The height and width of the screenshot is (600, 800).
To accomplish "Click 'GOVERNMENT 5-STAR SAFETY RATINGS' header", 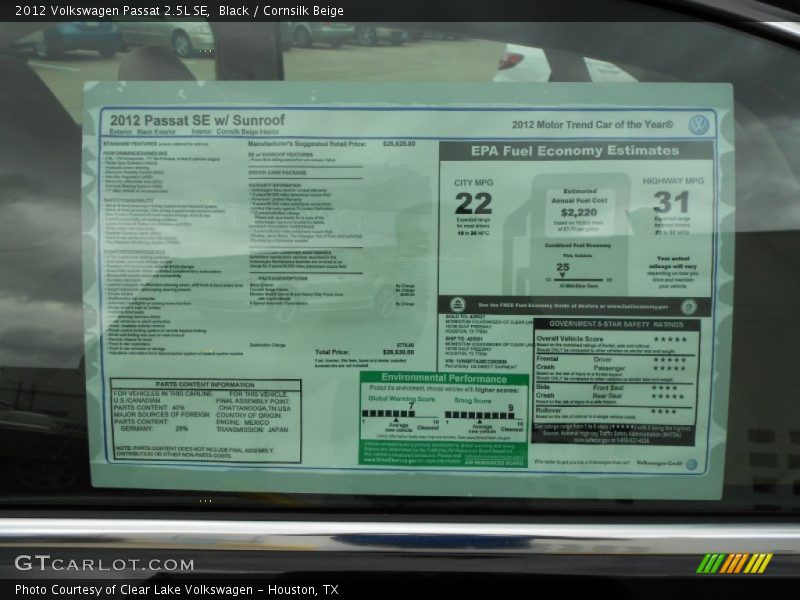I will coord(616,324).
